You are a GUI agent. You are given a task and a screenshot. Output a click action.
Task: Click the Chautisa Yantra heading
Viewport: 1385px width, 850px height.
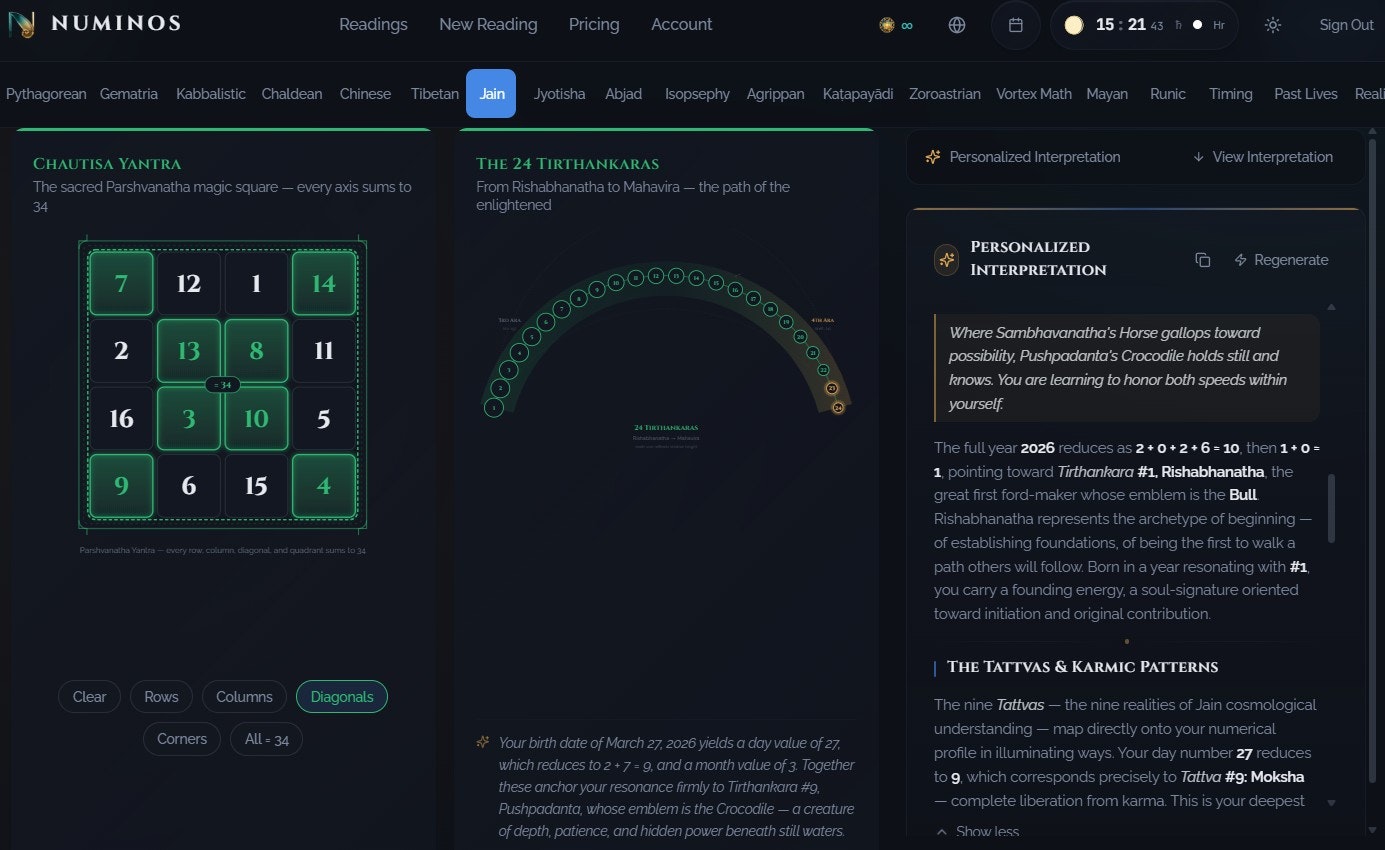(107, 163)
